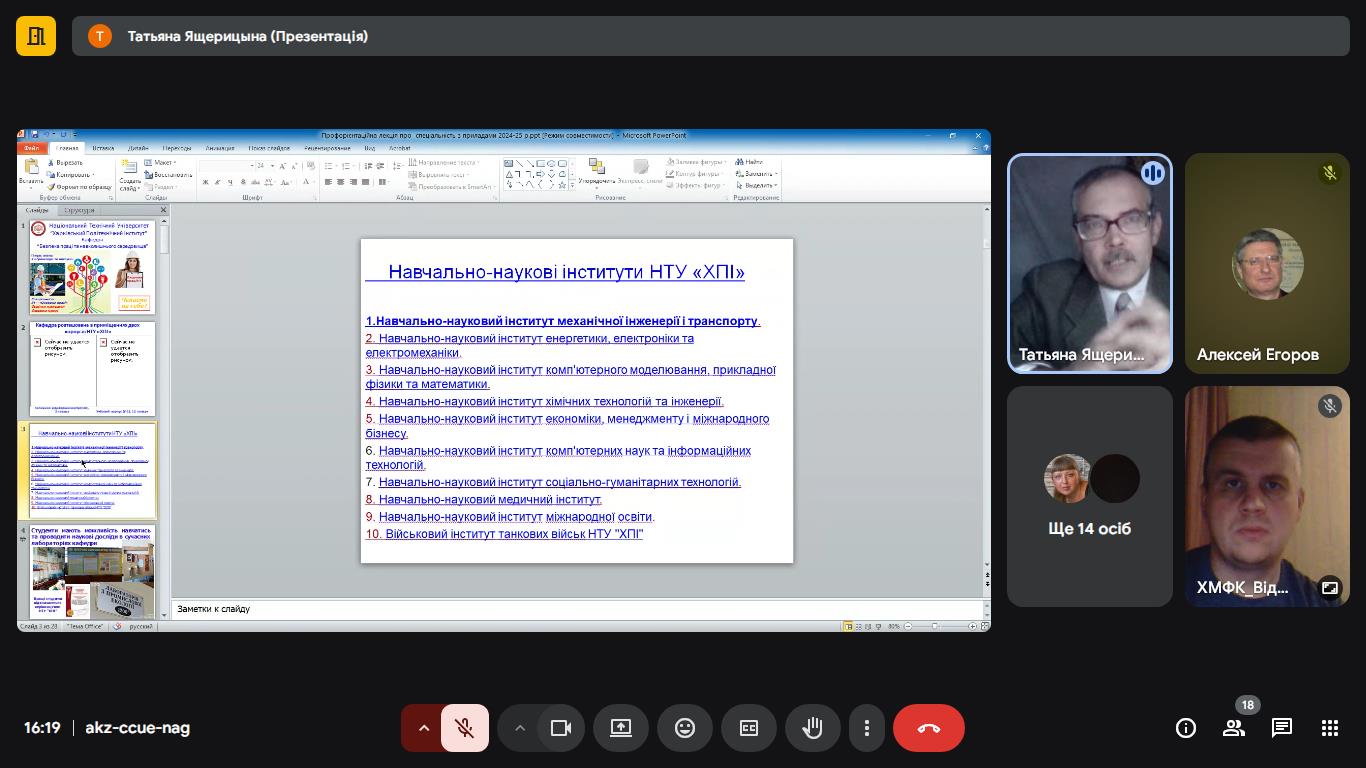Click the 'Файл' tab in PowerPoint
Screen dimensions: 1366x768
(32, 148)
